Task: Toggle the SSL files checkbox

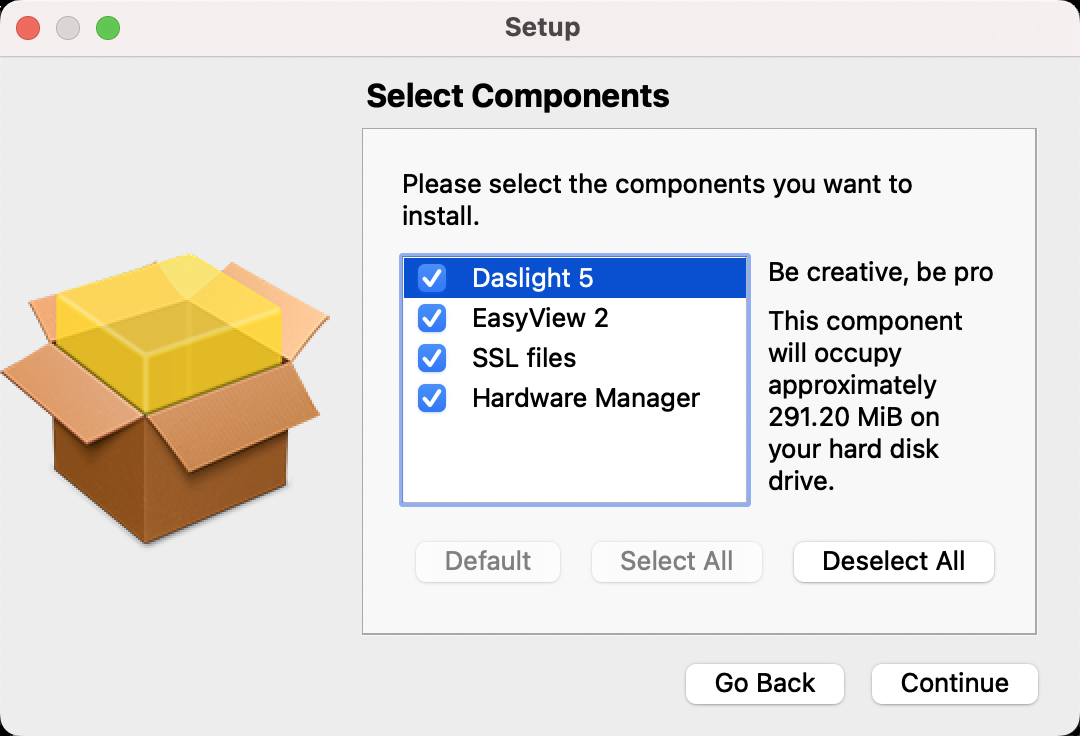Action: tap(432, 358)
